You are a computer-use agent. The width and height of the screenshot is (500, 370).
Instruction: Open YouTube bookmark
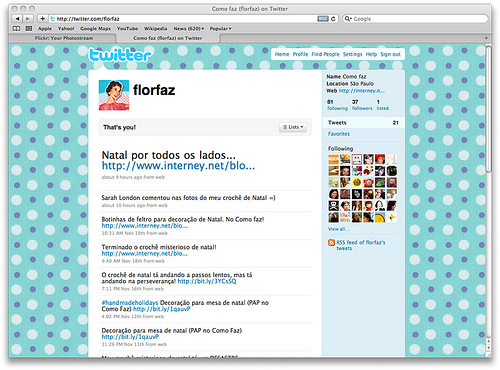(x=127, y=29)
